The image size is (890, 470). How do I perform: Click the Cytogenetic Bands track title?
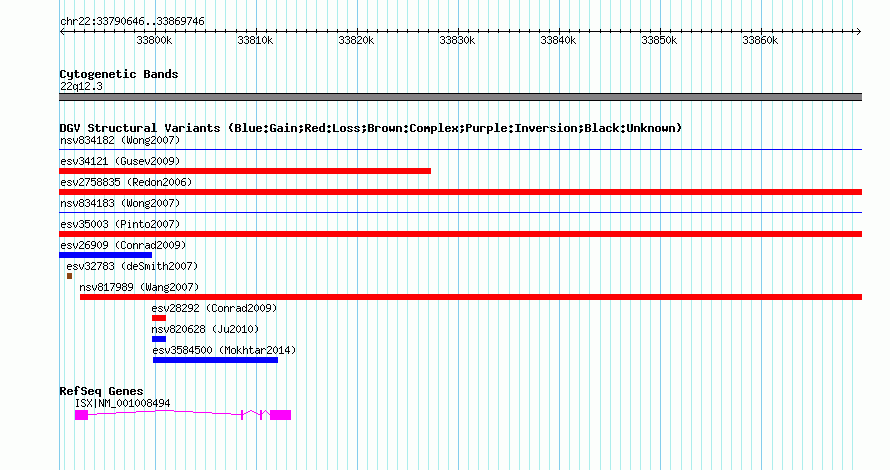tap(119, 74)
